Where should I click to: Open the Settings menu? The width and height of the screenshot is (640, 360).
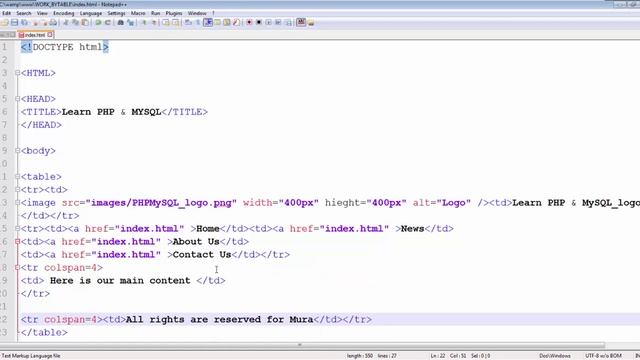click(x=116, y=13)
